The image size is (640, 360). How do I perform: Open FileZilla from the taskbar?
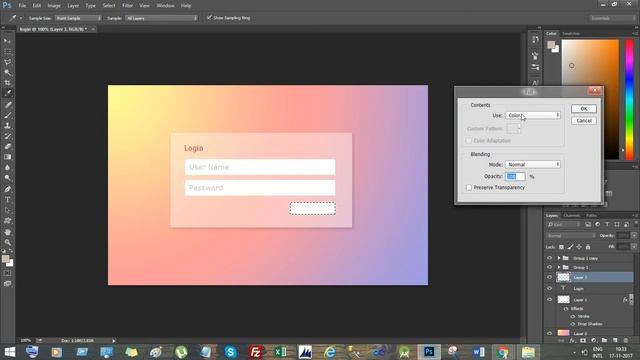point(256,352)
